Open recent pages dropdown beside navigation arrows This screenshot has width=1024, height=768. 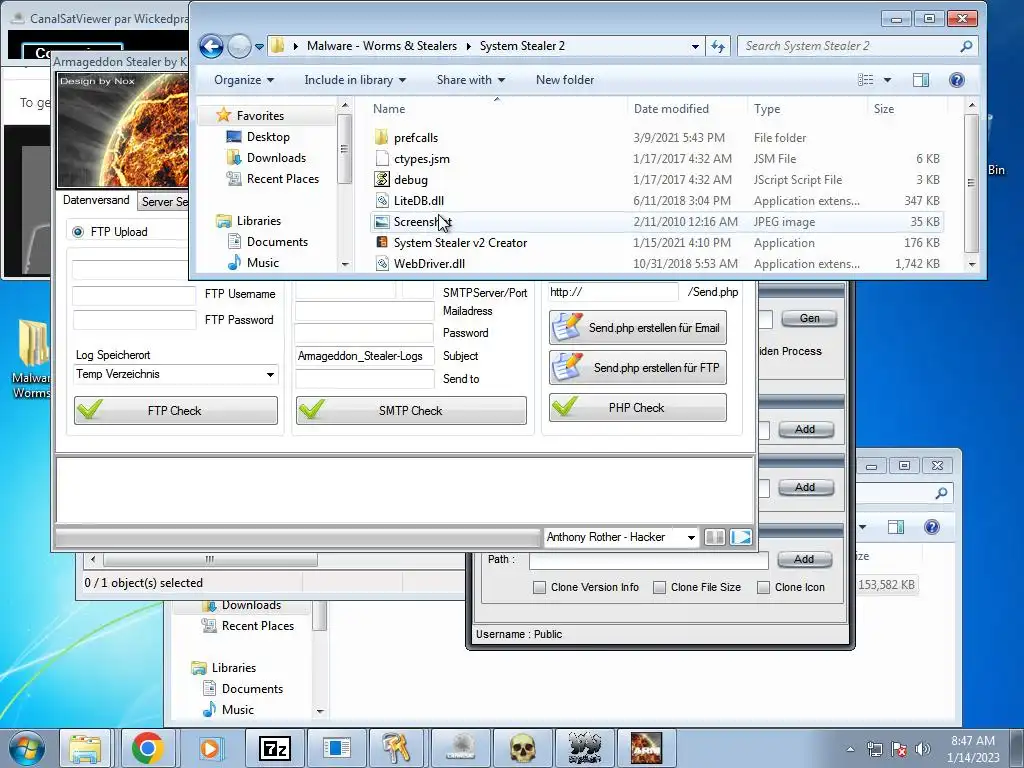click(259, 46)
